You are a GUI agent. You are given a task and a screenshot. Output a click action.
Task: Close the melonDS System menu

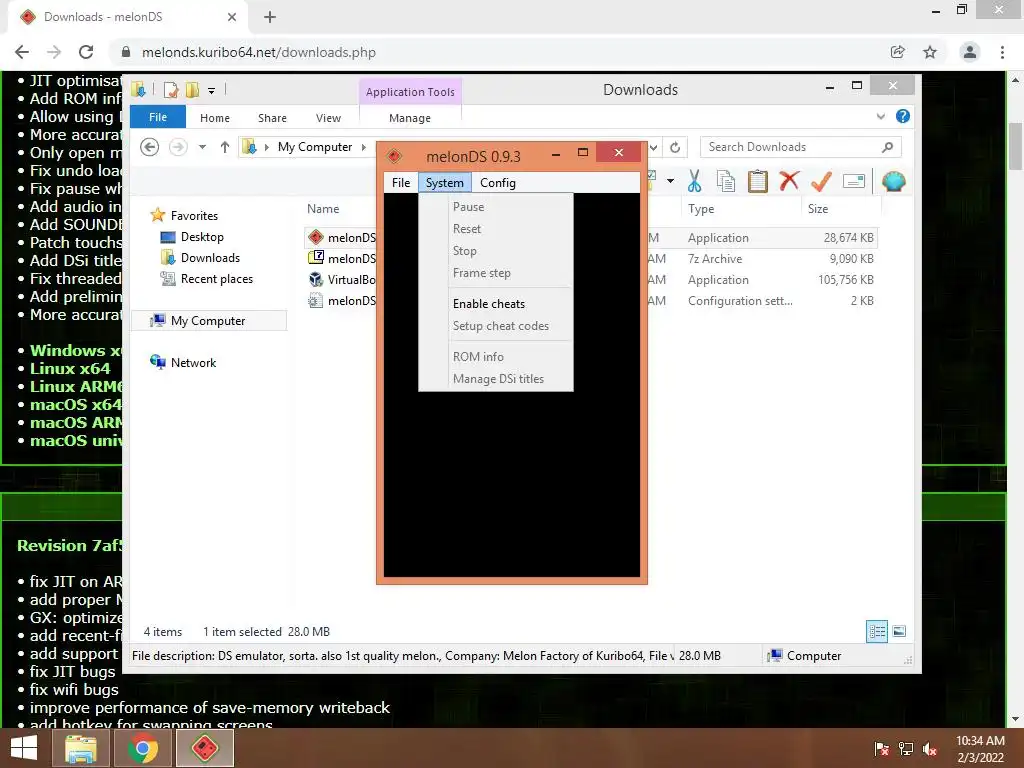[444, 183]
